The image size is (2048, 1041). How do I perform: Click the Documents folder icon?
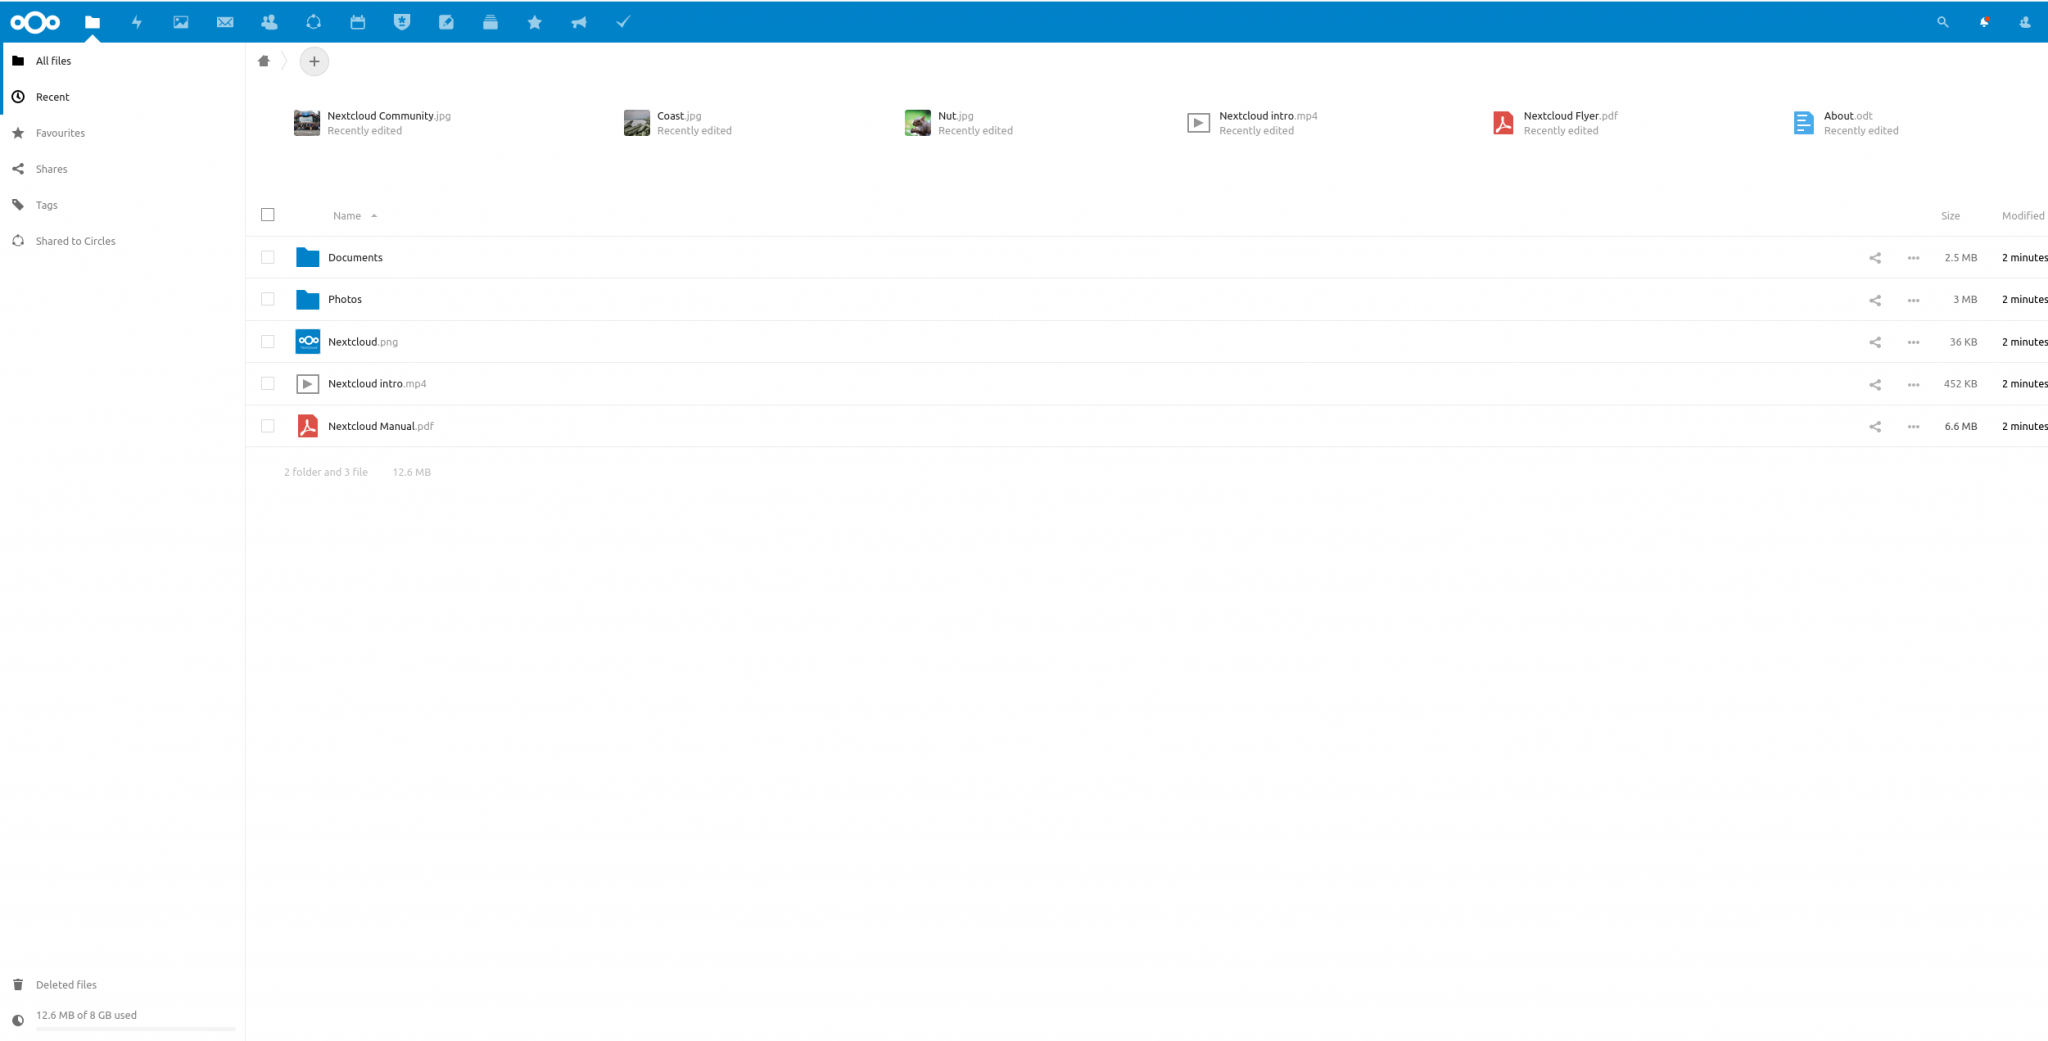308,258
